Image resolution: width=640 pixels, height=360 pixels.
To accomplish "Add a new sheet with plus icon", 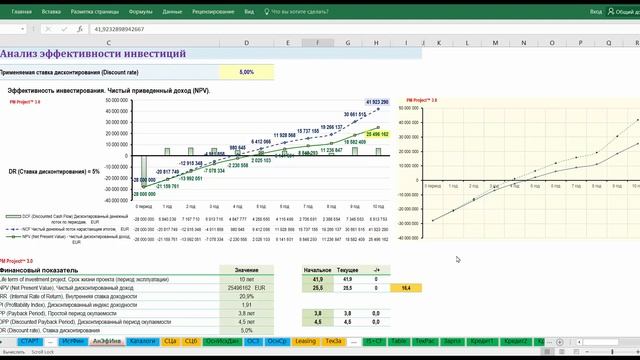I will pyautogui.click(x=560, y=342).
